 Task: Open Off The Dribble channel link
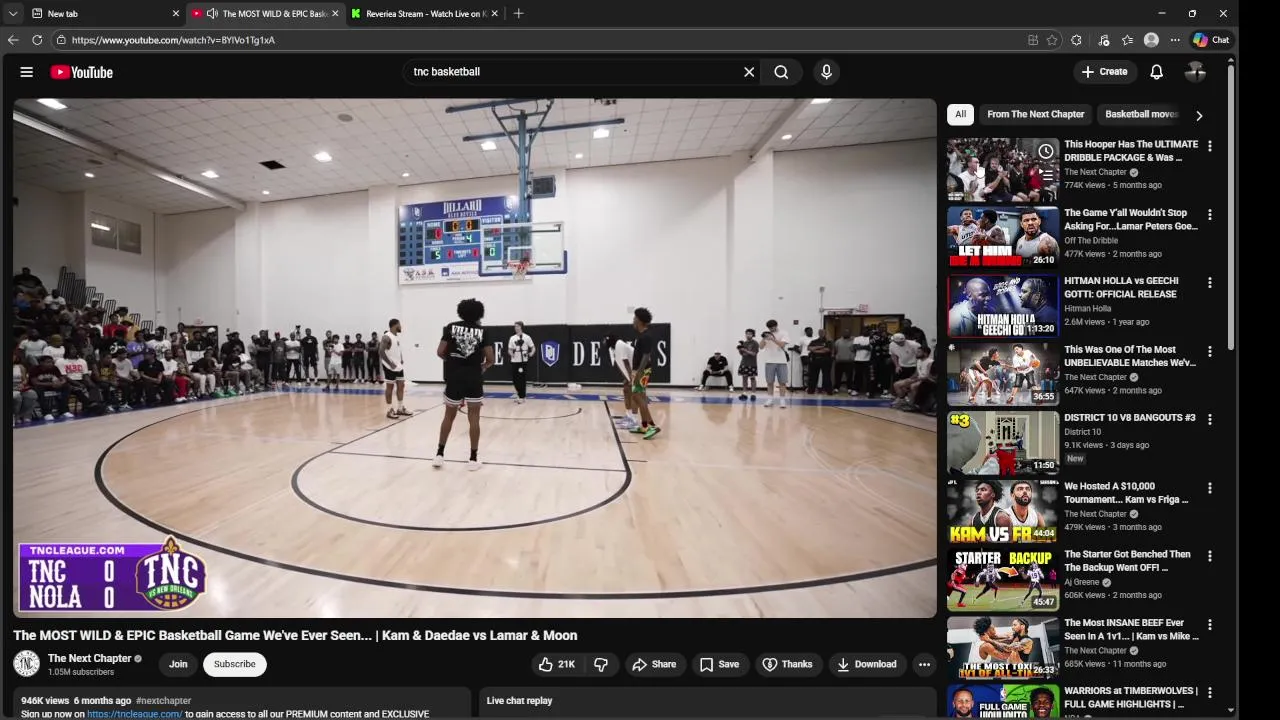coord(1091,240)
